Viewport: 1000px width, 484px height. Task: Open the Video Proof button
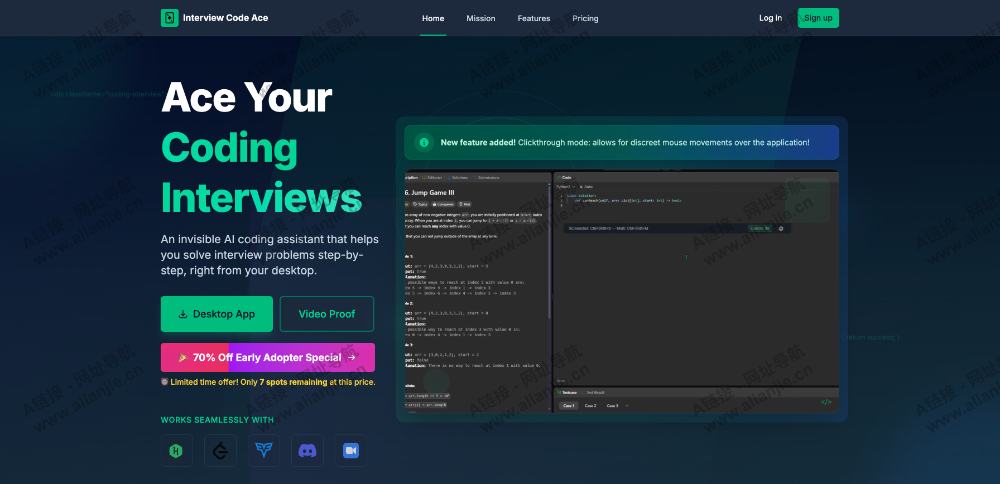[x=327, y=314]
